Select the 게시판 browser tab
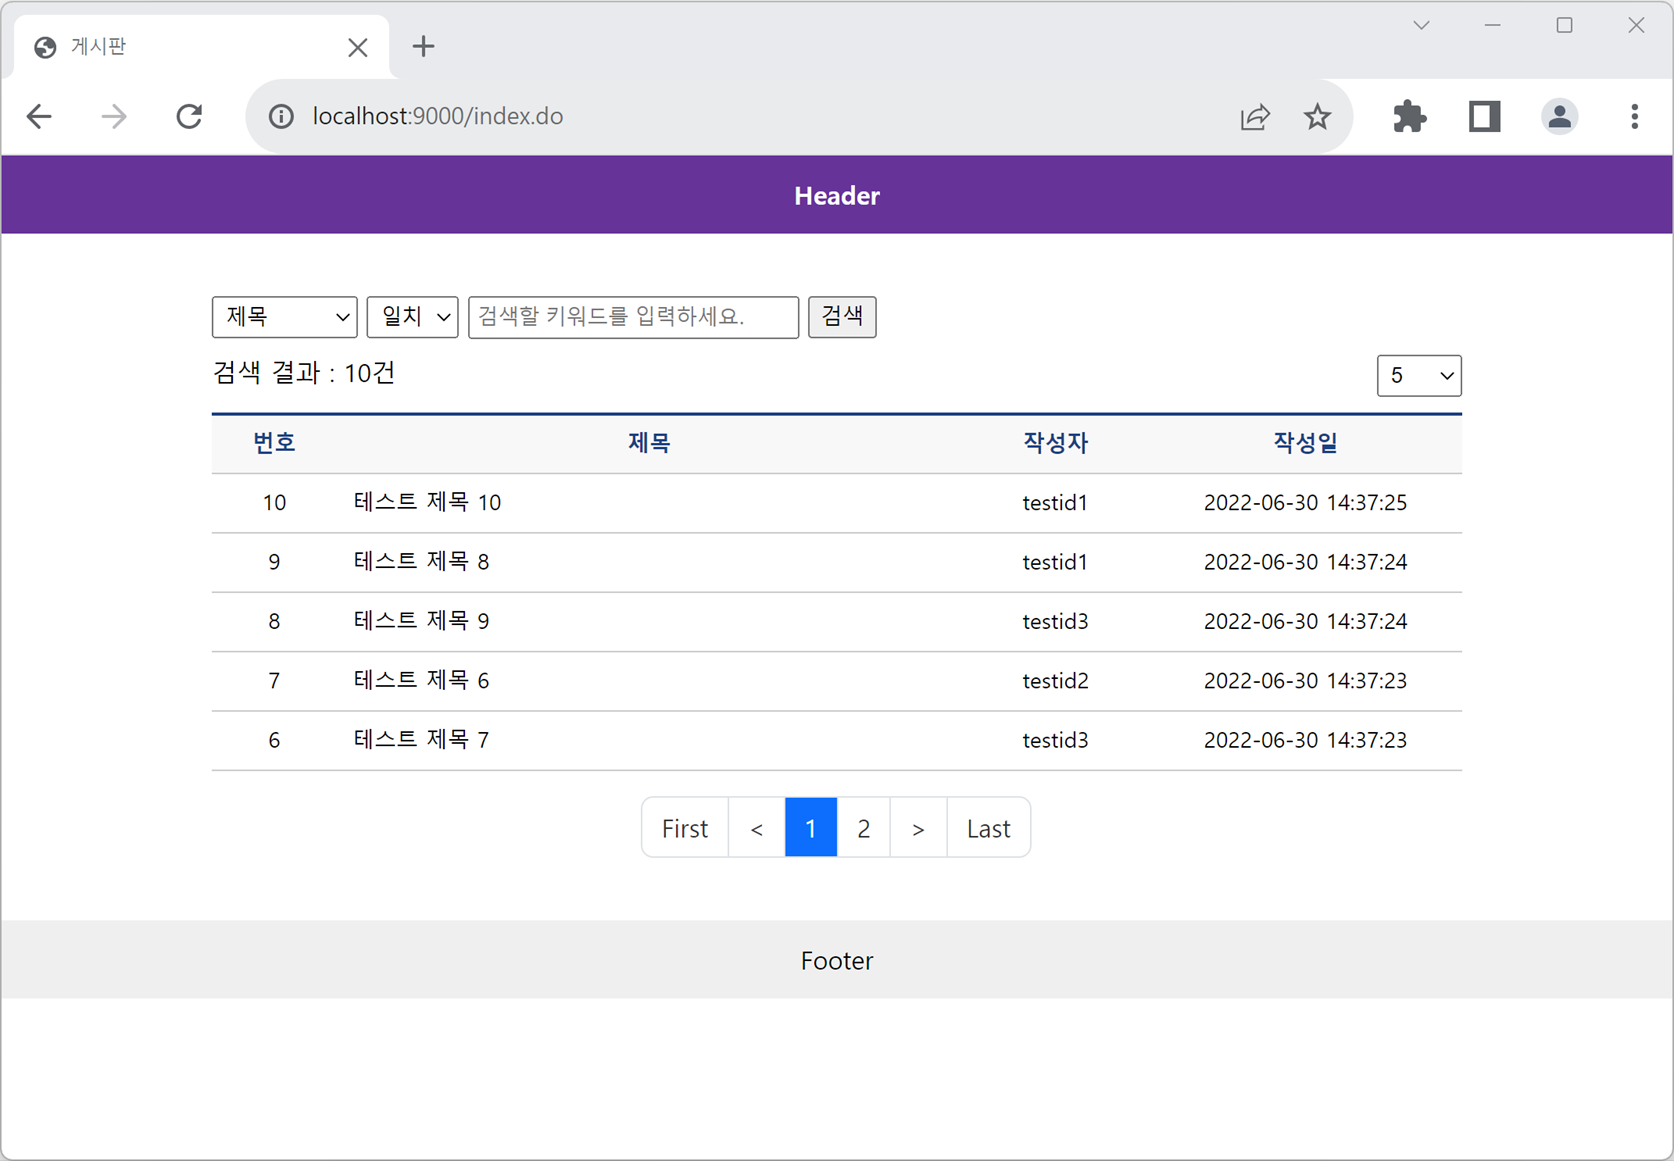The width and height of the screenshot is (1674, 1161). 200,47
